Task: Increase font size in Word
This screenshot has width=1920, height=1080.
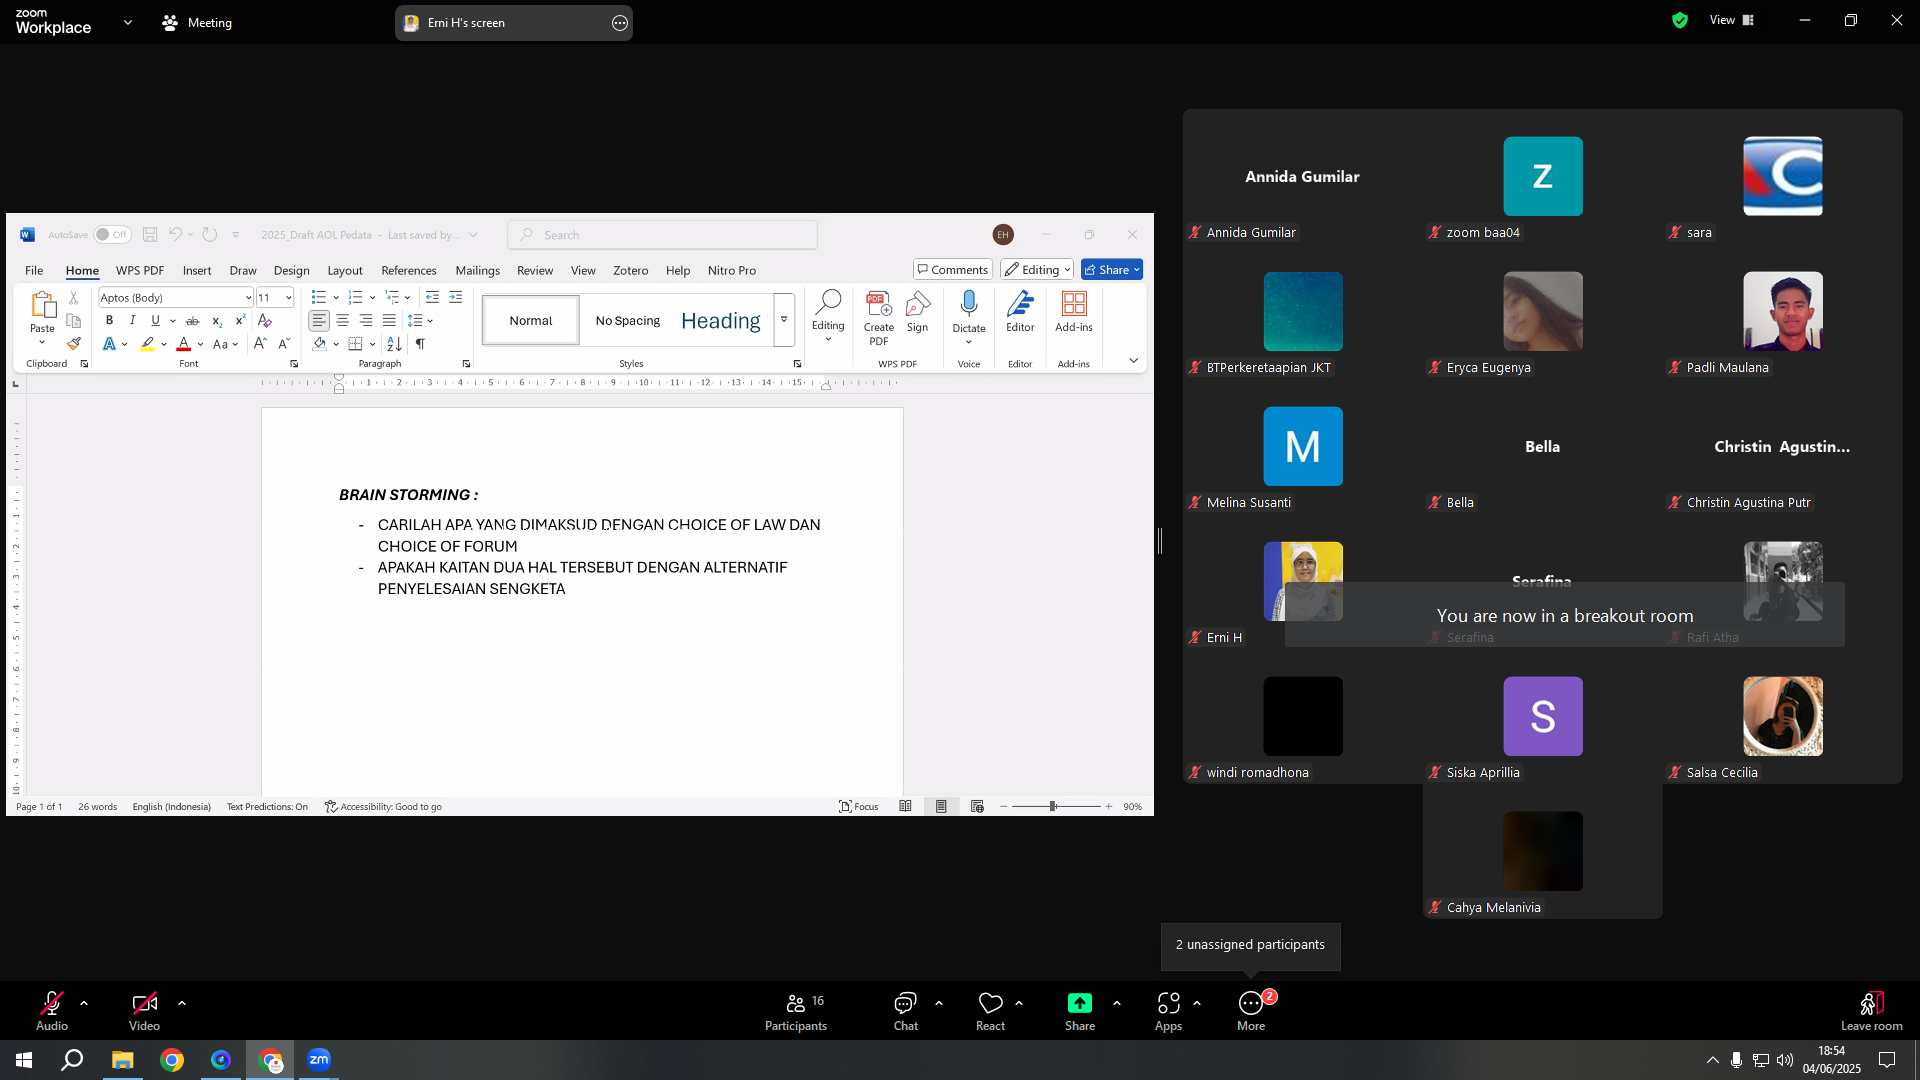Action: (x=260, y=344)
